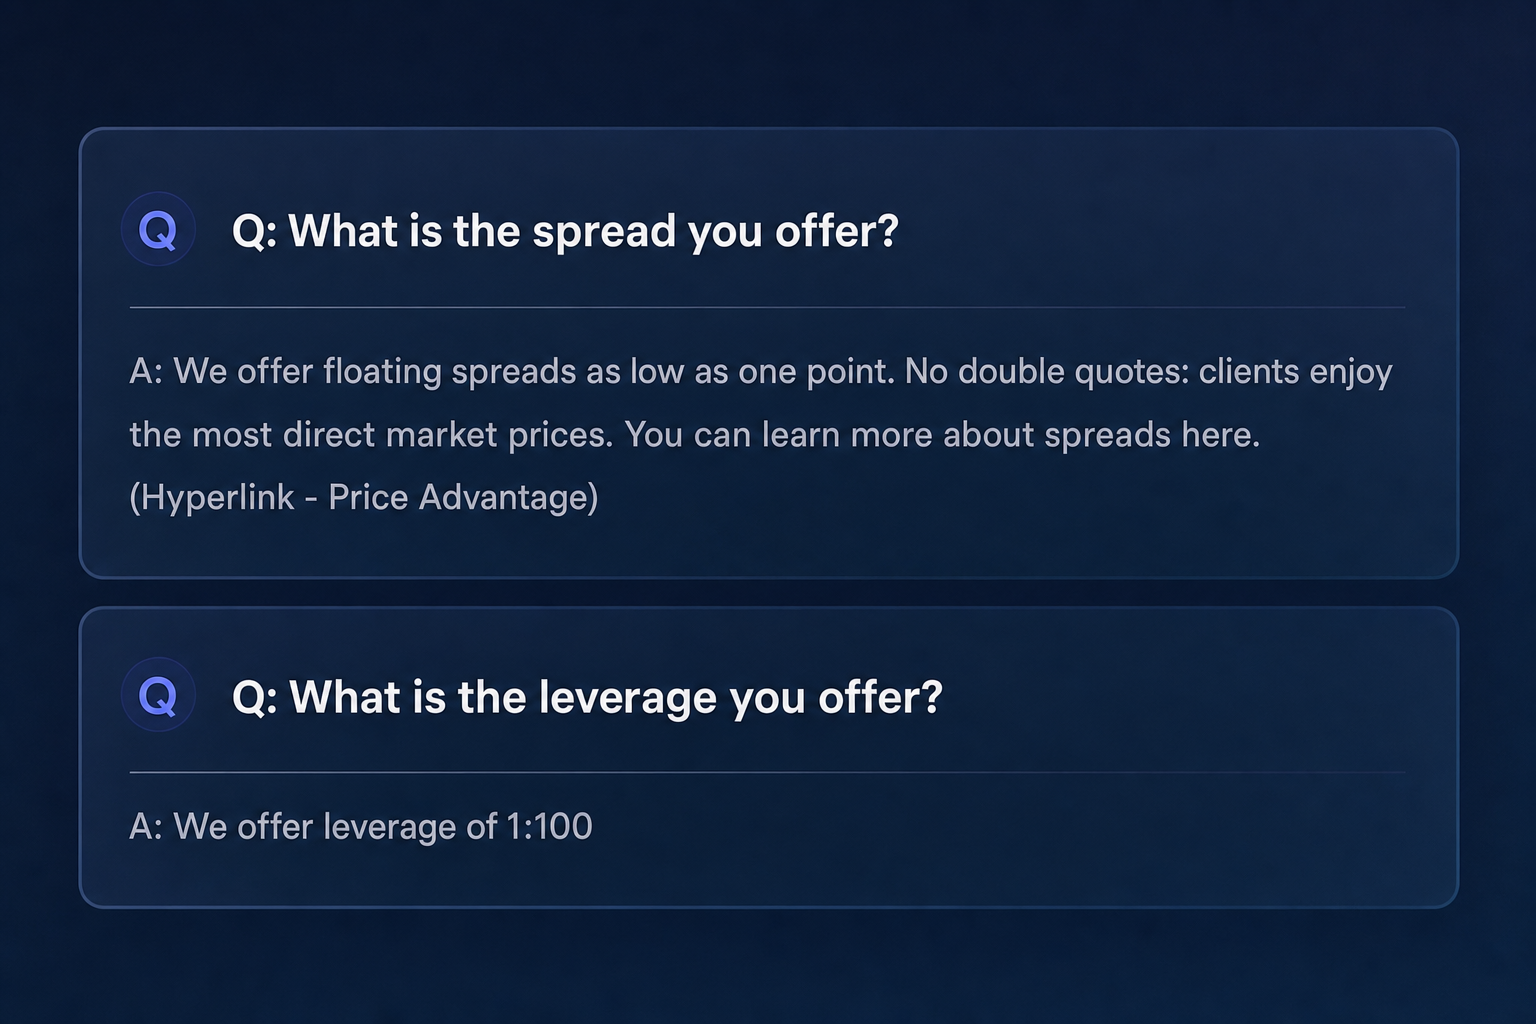The height and width of the screenshot is (1024, 1536).
Task: Click the divider under the spread question
Action: [767, 307]
